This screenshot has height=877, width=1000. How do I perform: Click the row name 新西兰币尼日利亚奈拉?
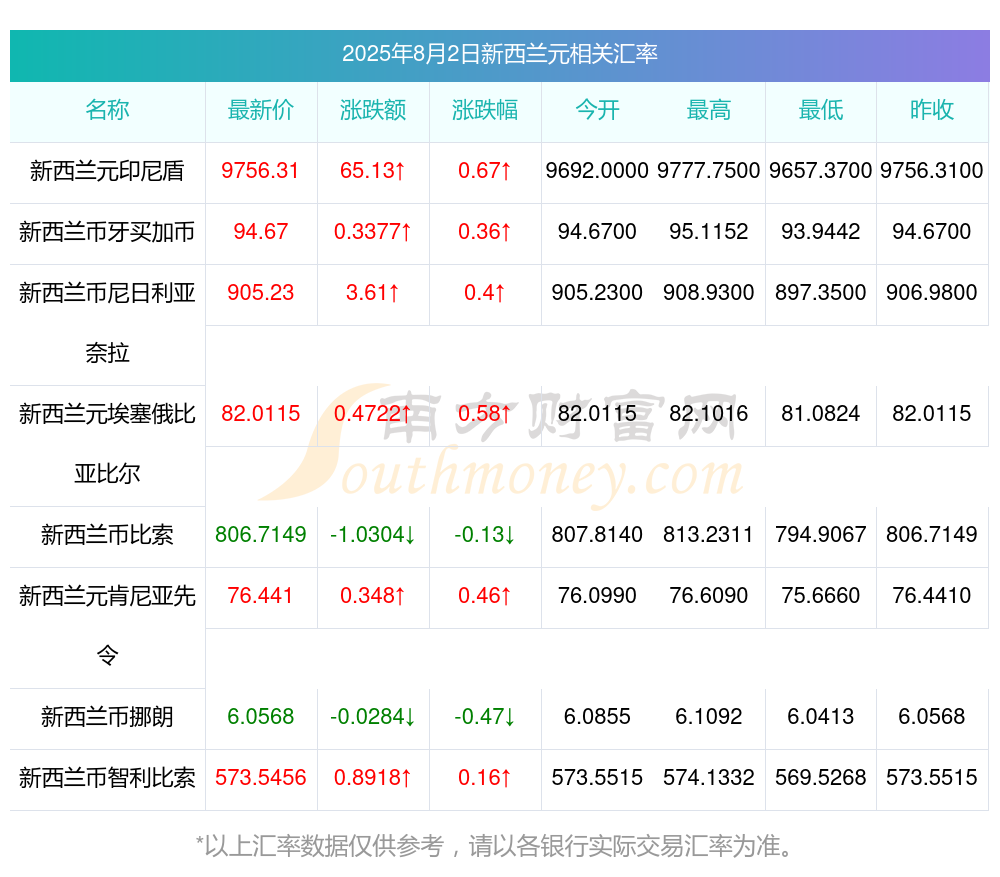(x=107, y=323)
